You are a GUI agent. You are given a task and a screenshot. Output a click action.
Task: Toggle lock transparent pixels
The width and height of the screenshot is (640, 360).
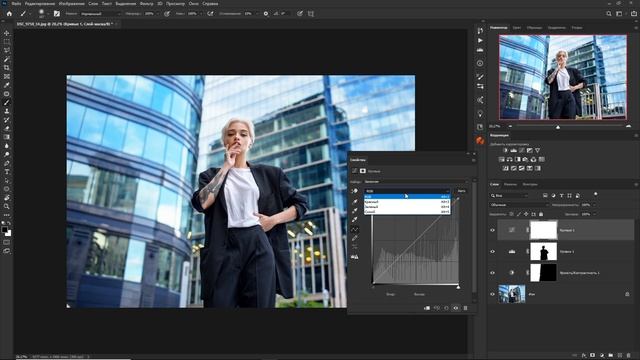coord(511,214)
